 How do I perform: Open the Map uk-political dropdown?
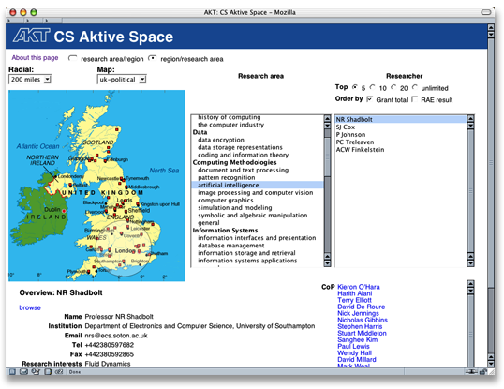[122, 79]
